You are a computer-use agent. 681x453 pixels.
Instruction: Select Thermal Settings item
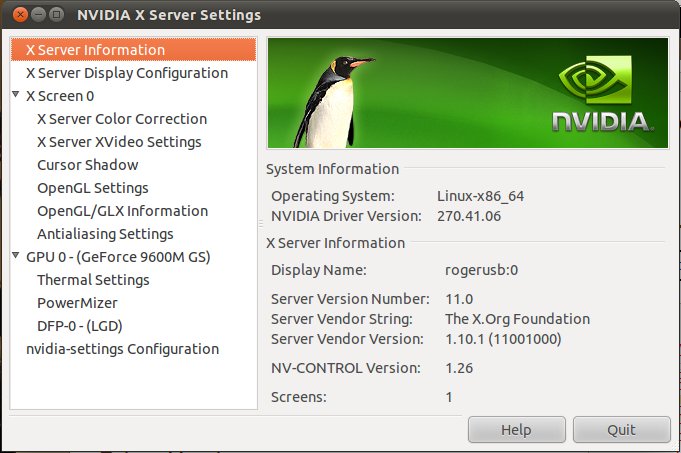click(x=93, y=280)
